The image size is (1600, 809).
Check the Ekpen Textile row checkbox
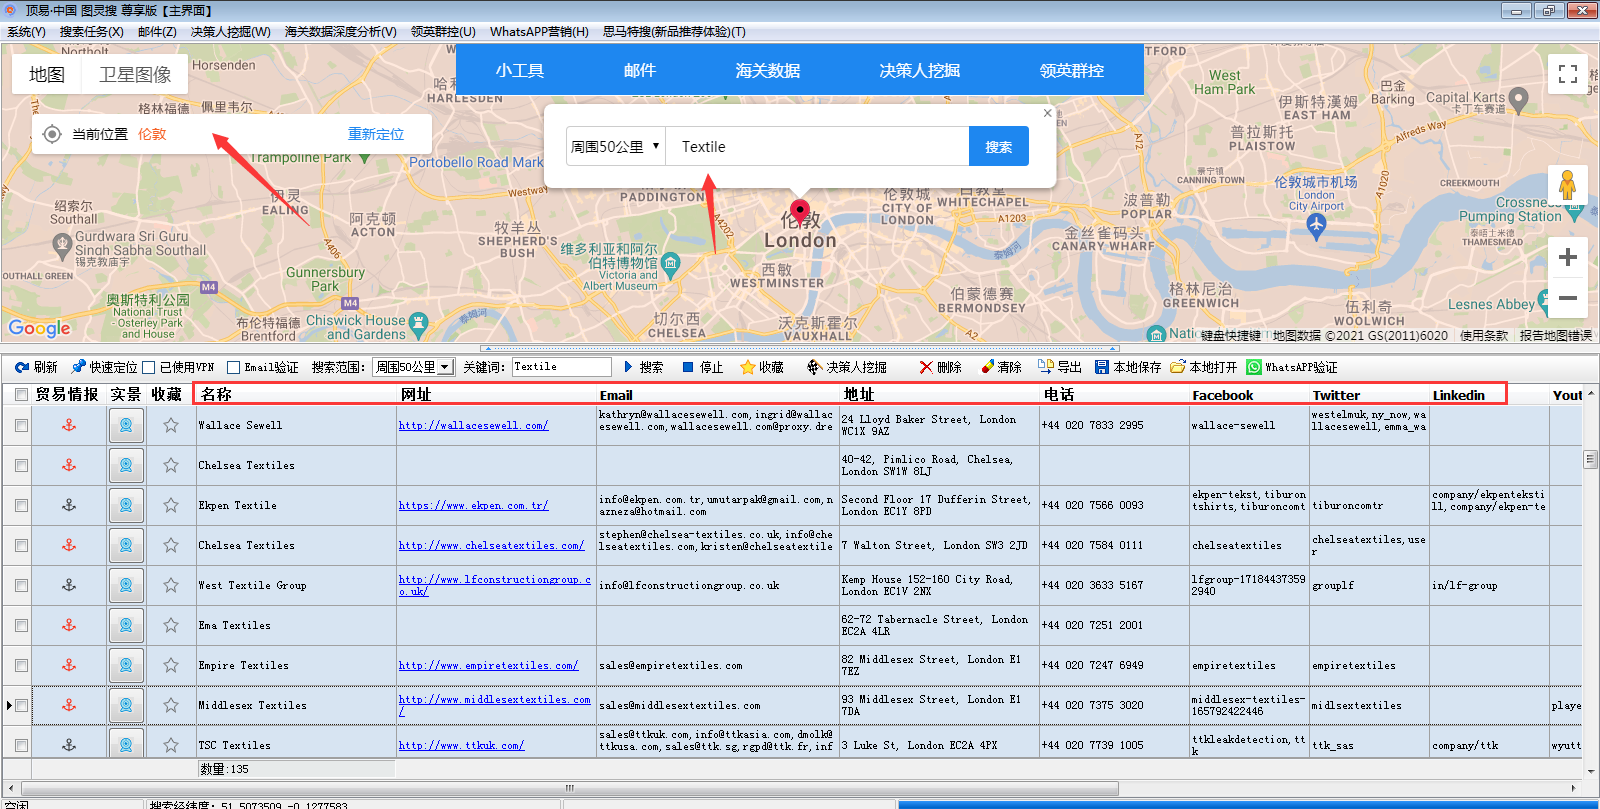(21, 505)
